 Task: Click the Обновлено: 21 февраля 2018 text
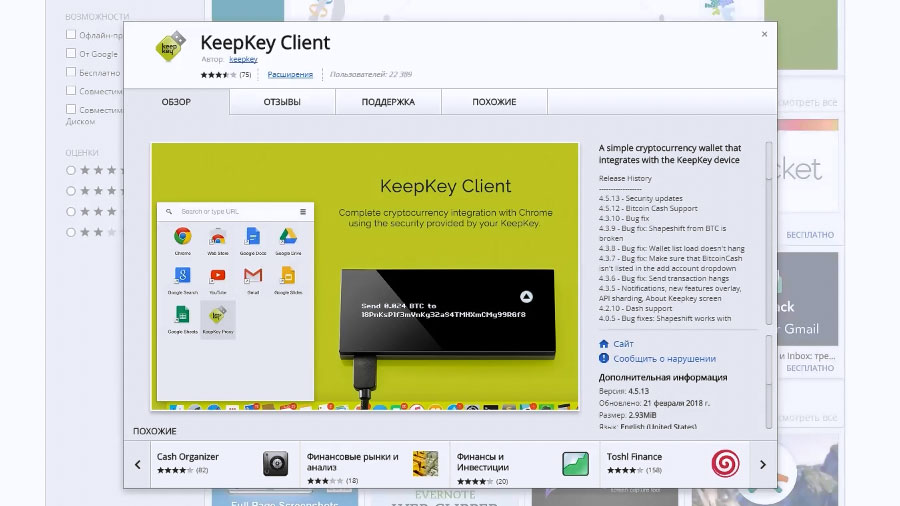(654, 403)
